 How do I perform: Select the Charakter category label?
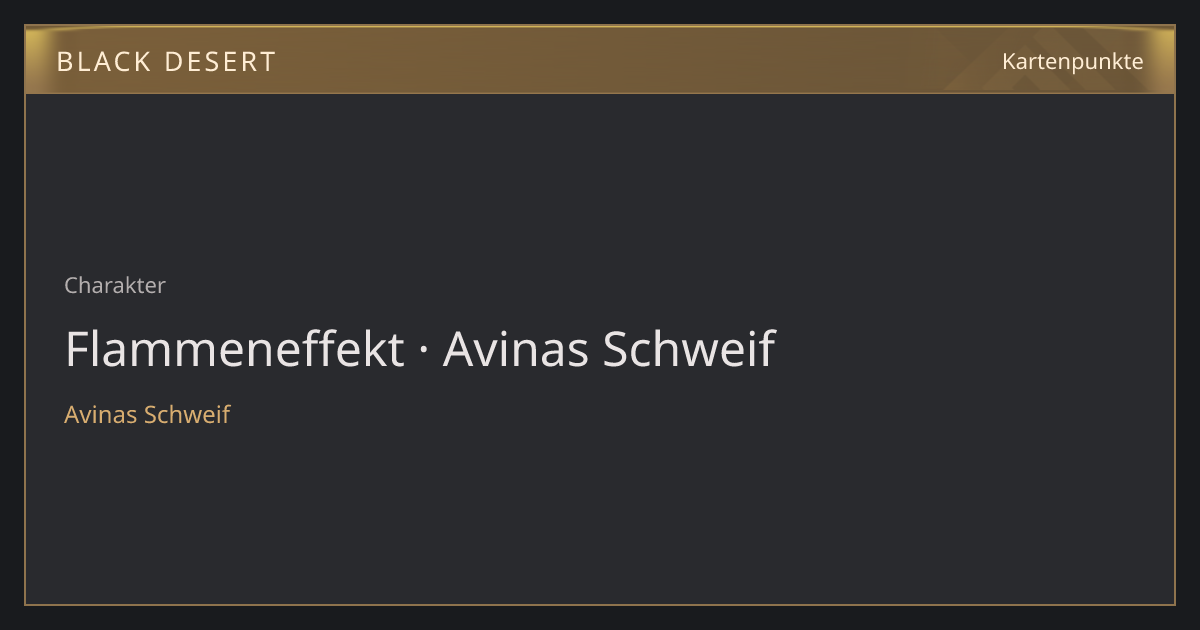pyautogui.click(x=115, y=285)
